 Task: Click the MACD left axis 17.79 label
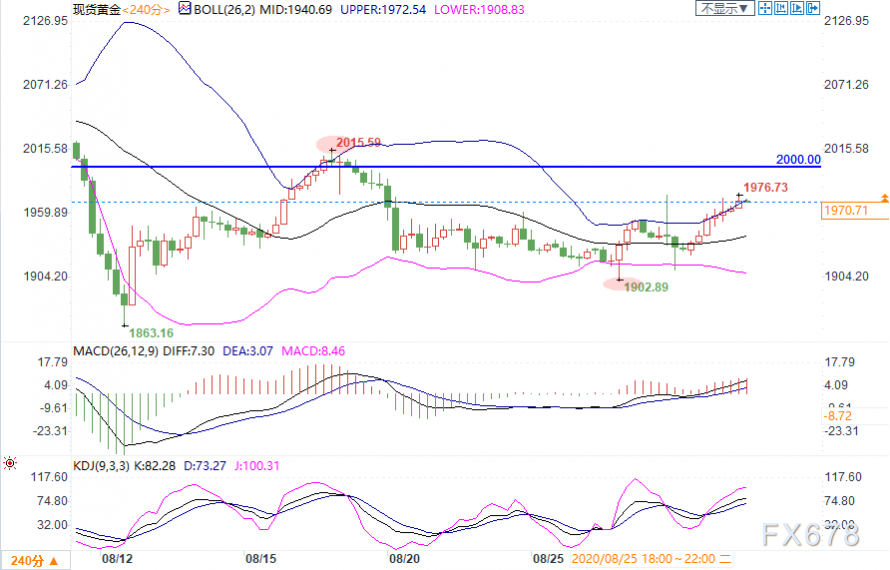tap(53, 362)
